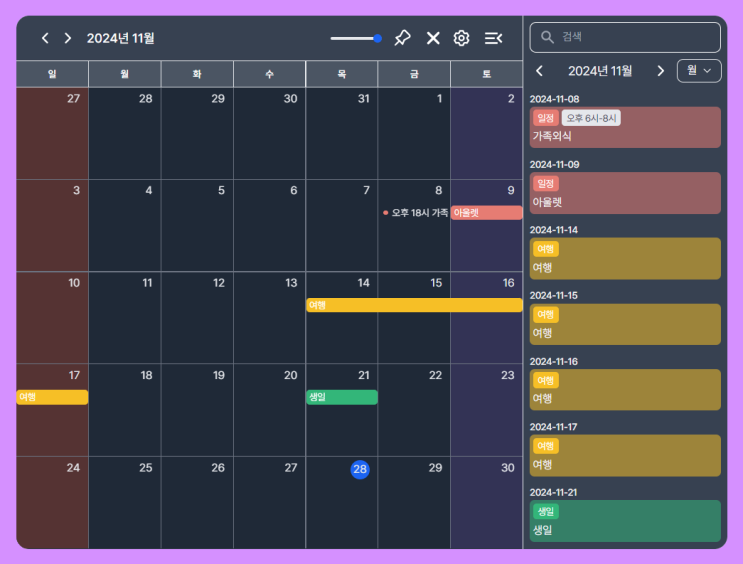Click the search magnifier icon
Image resolution: width=743 pixels, height=564 pixels.
547,37
